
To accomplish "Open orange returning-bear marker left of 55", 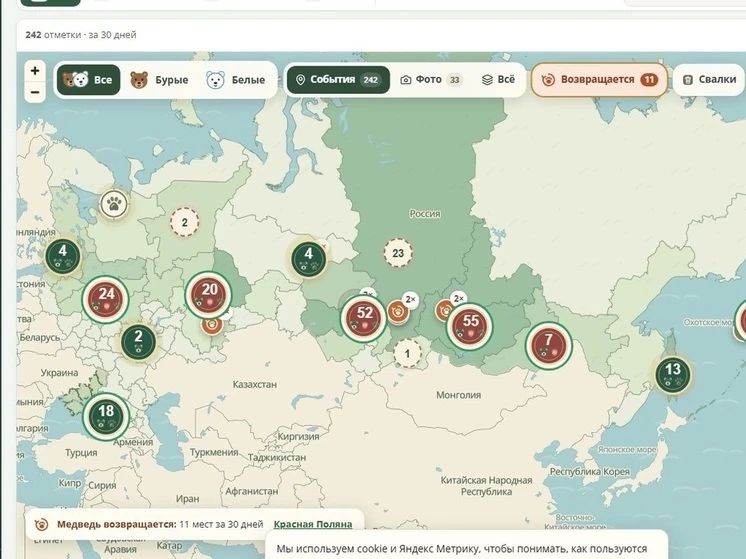I will (x=442, y=310).
